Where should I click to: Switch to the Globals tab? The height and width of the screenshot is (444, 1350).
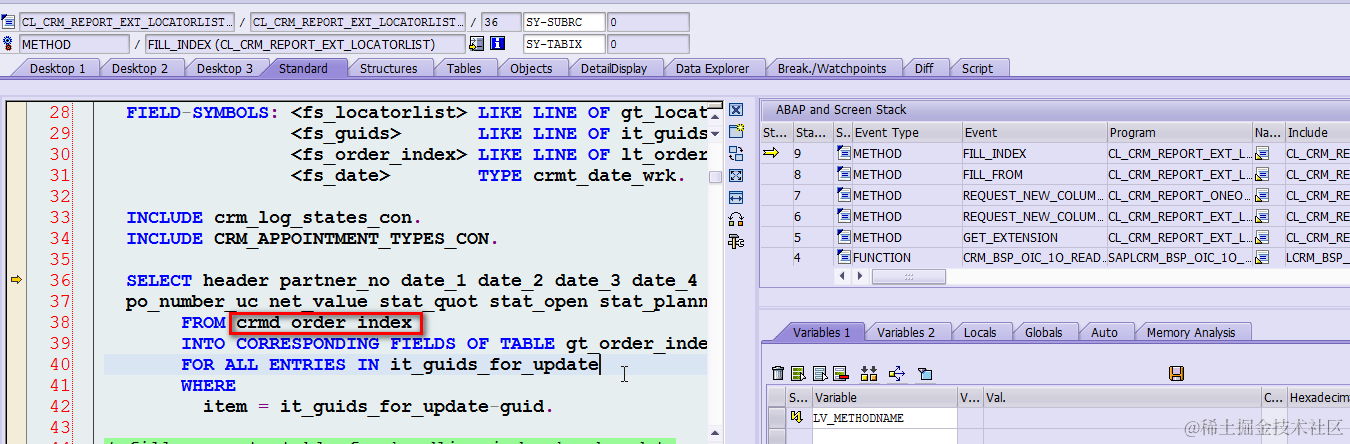1044,332
